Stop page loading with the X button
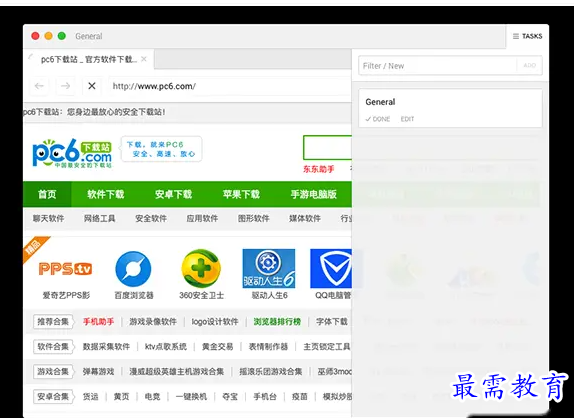 coord(92,86)
